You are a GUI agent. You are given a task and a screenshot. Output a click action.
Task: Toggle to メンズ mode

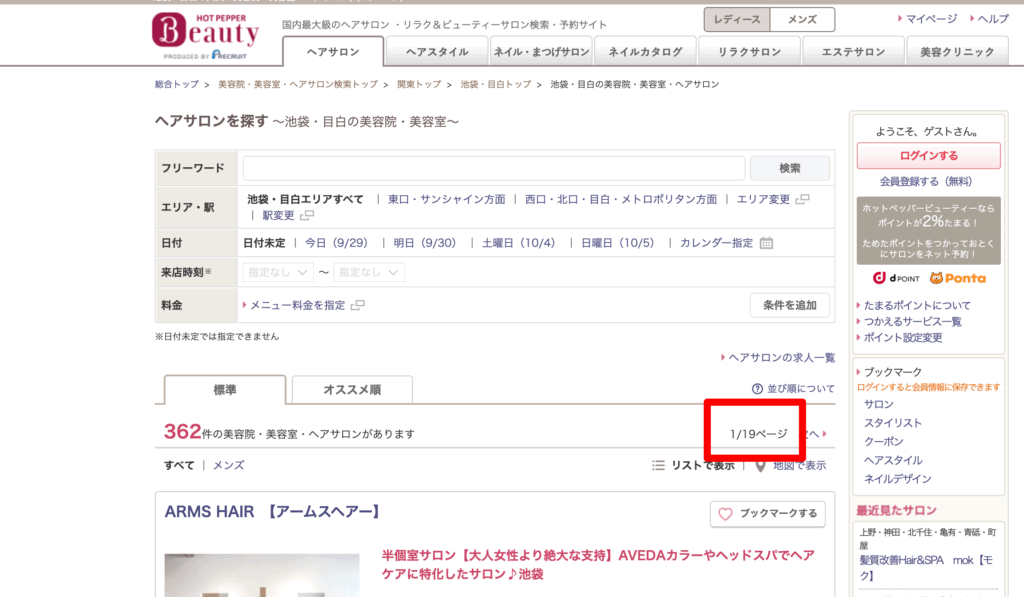coord(802,20)
